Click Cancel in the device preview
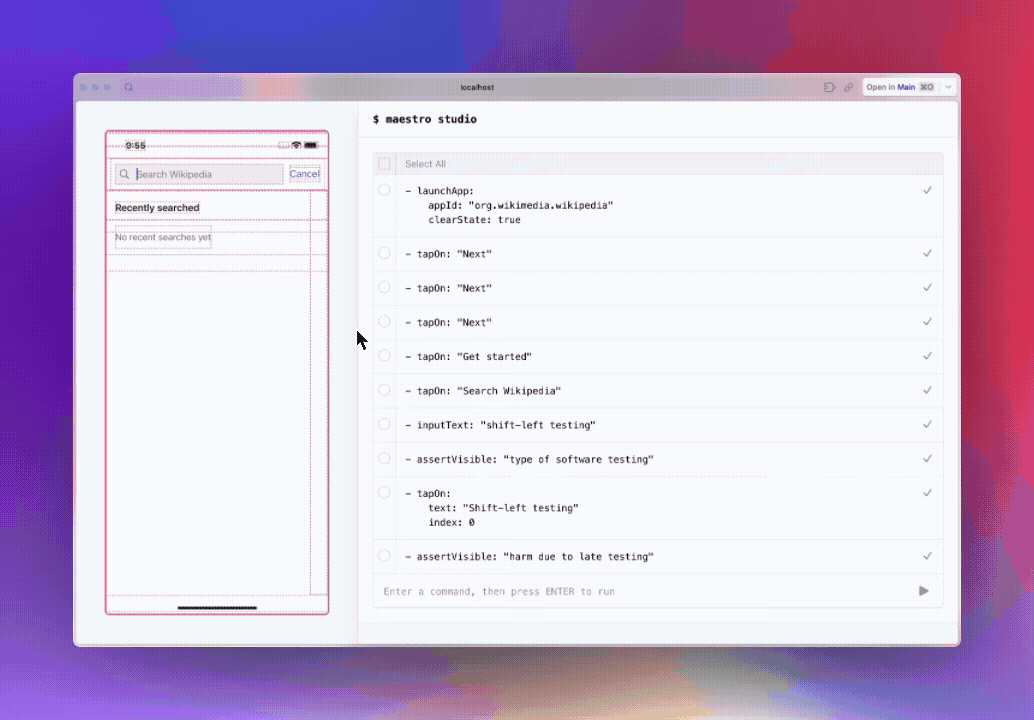The height and width of the screenshot is (720, 1034). pyautogui.click(x=304, y=174)
